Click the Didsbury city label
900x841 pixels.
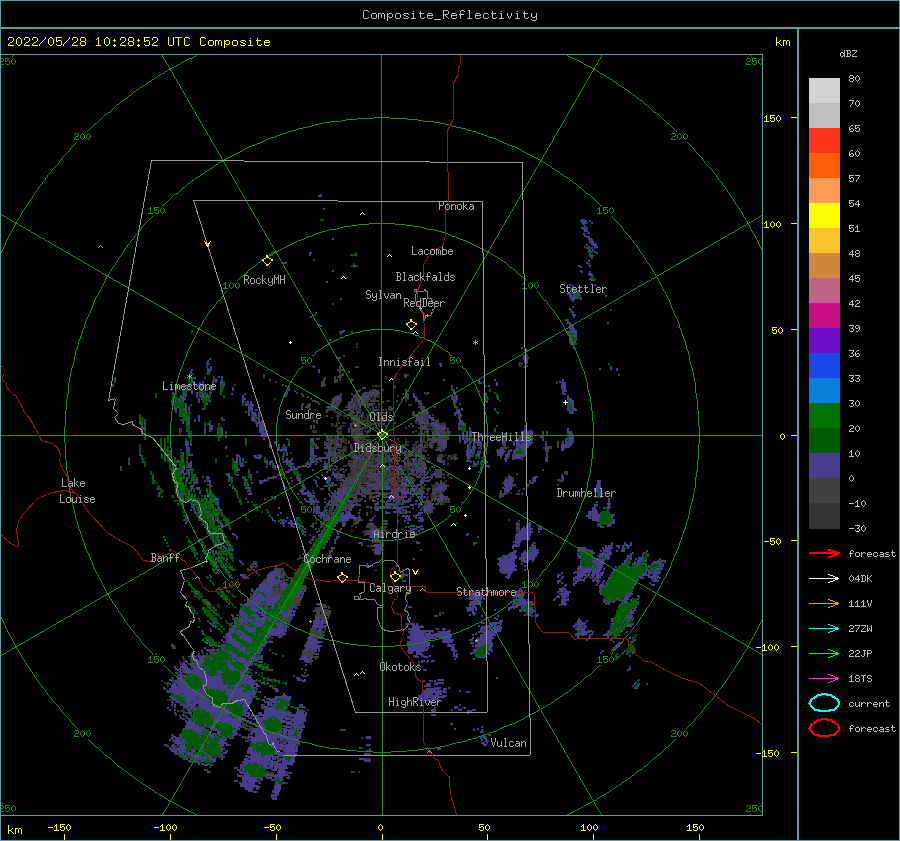tap(378, 448)
